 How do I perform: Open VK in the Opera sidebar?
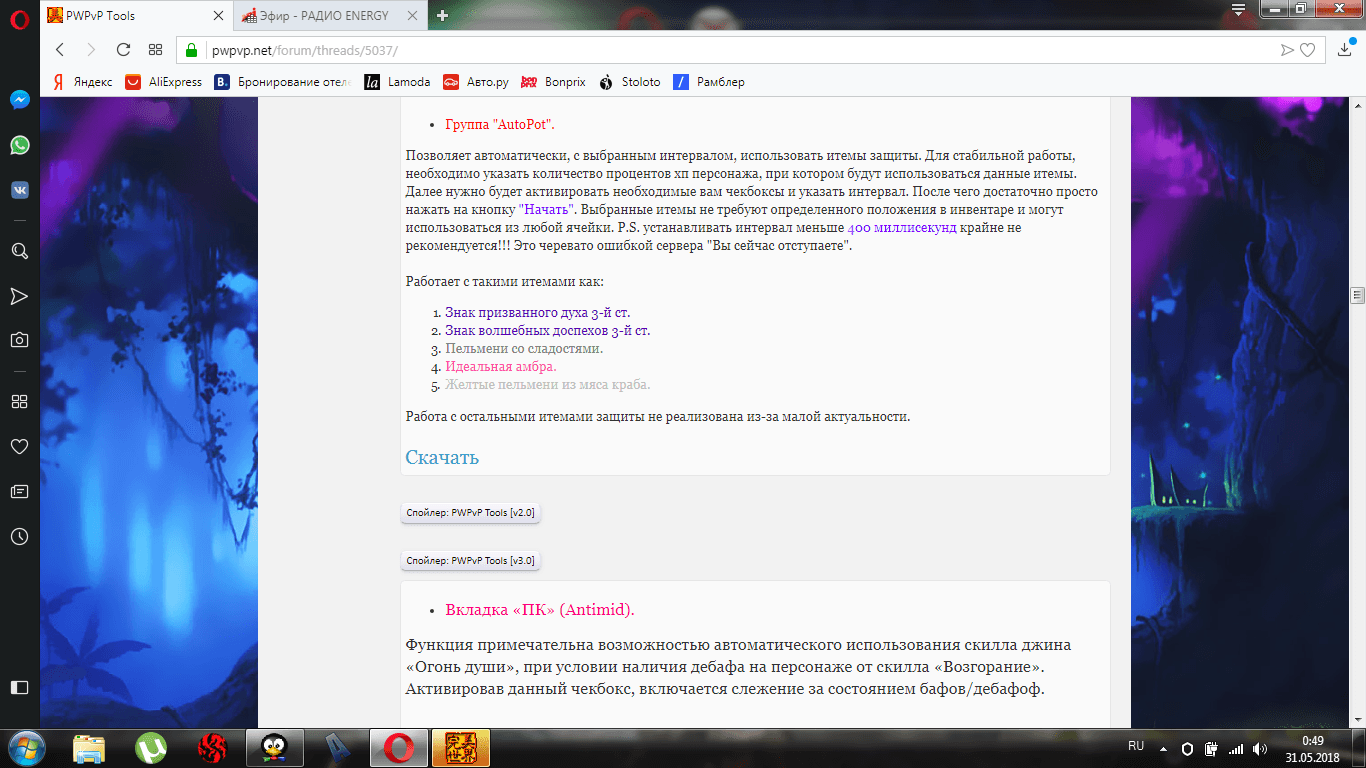[19, 190]
